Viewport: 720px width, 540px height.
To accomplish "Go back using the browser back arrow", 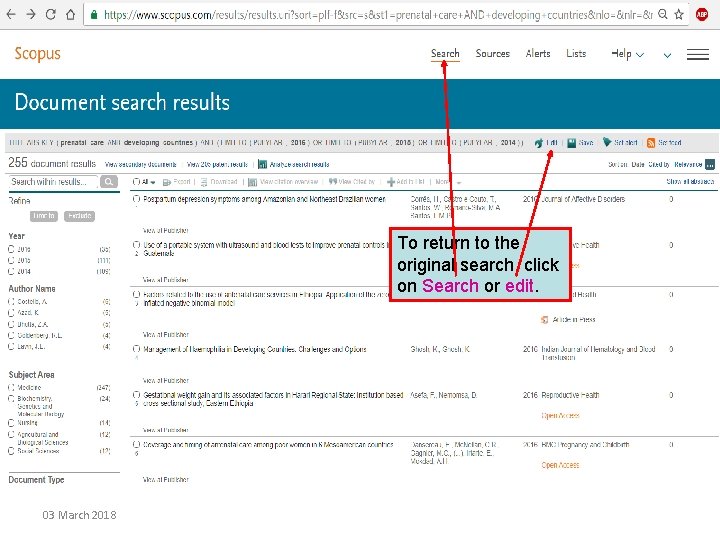I will [11, 15].
